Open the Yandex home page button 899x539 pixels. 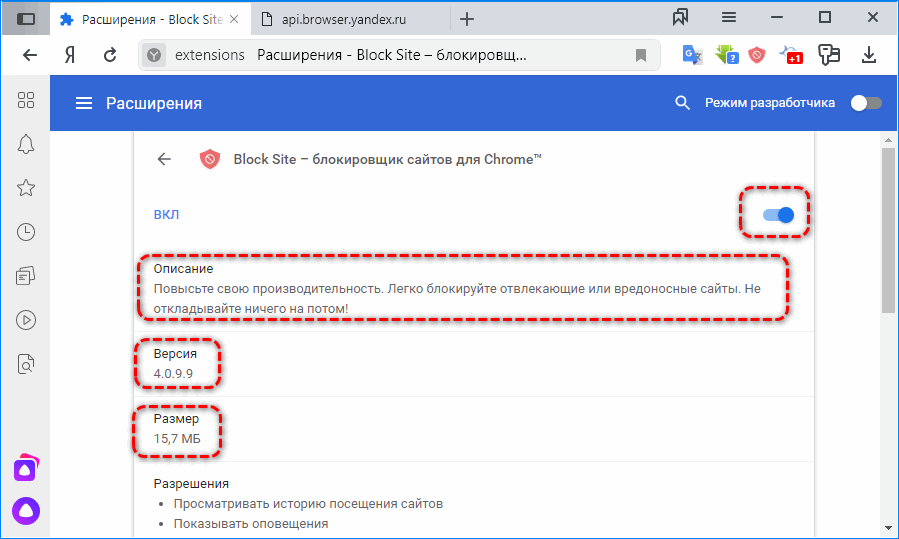click(x=70, y=55)
